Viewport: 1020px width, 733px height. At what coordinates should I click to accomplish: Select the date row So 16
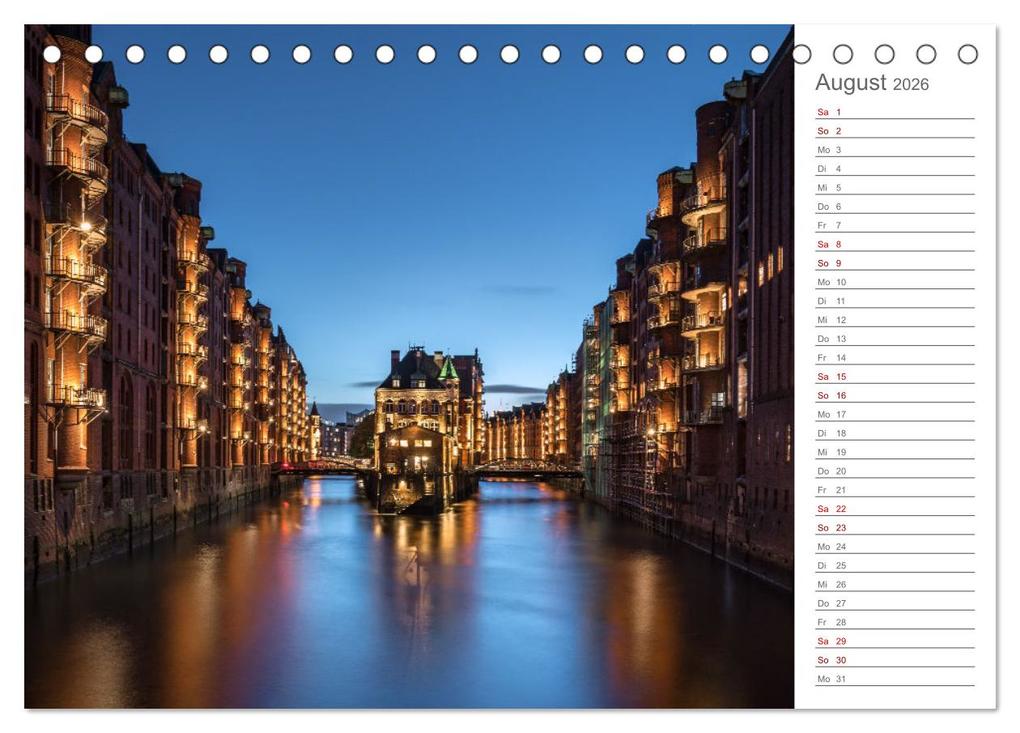tap(895, 395)
